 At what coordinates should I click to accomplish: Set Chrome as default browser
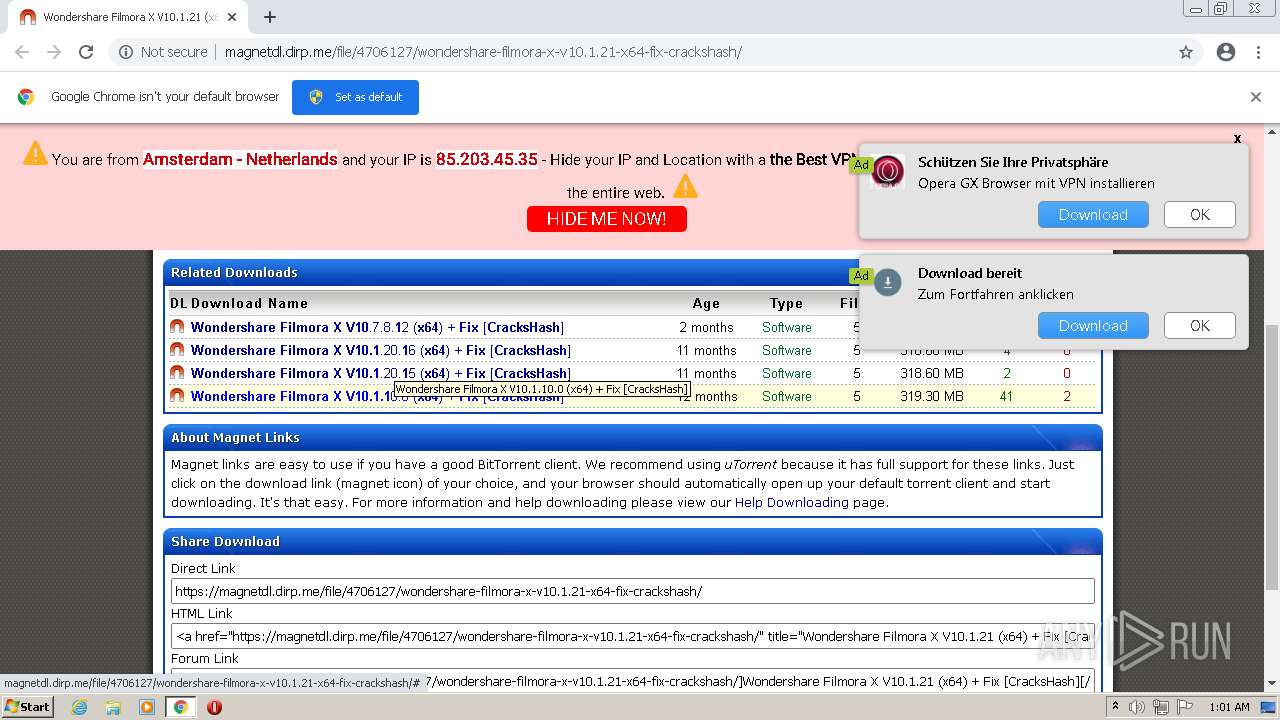click(355, 97)
